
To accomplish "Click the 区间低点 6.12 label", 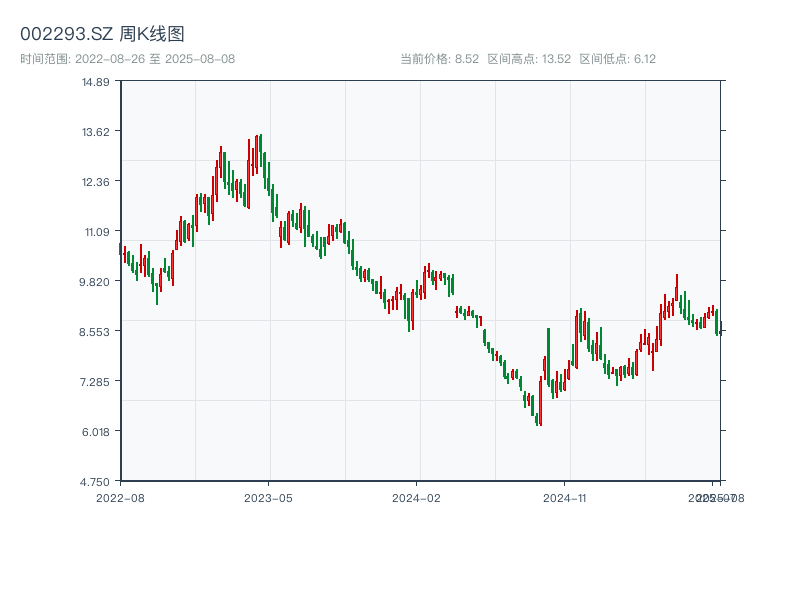I will coord(617,59).
